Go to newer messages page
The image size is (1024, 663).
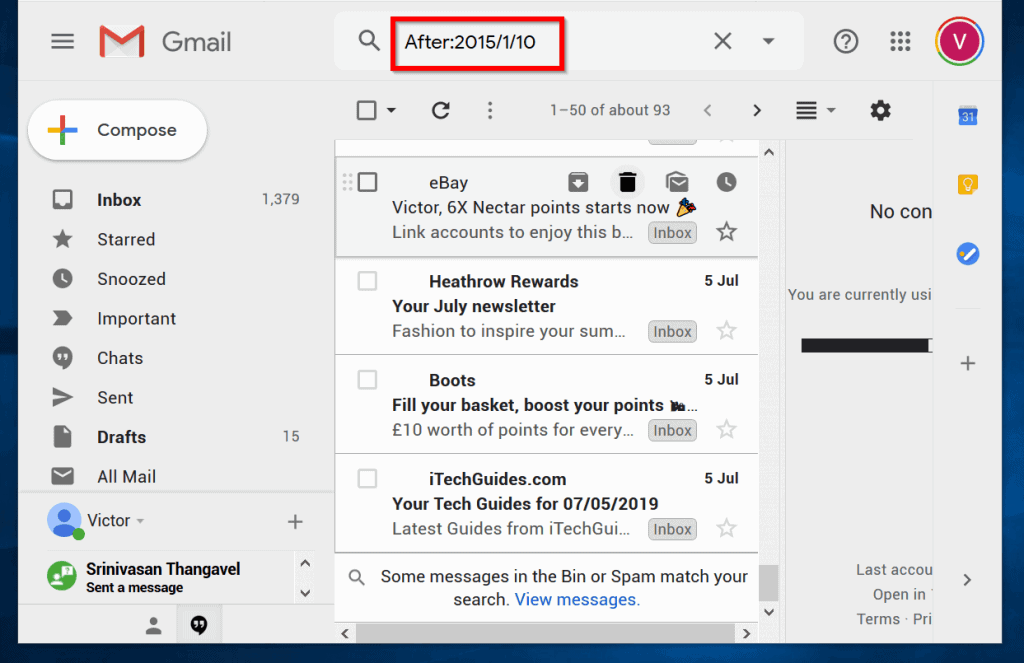pyautogui.click(x=707, y=110)
